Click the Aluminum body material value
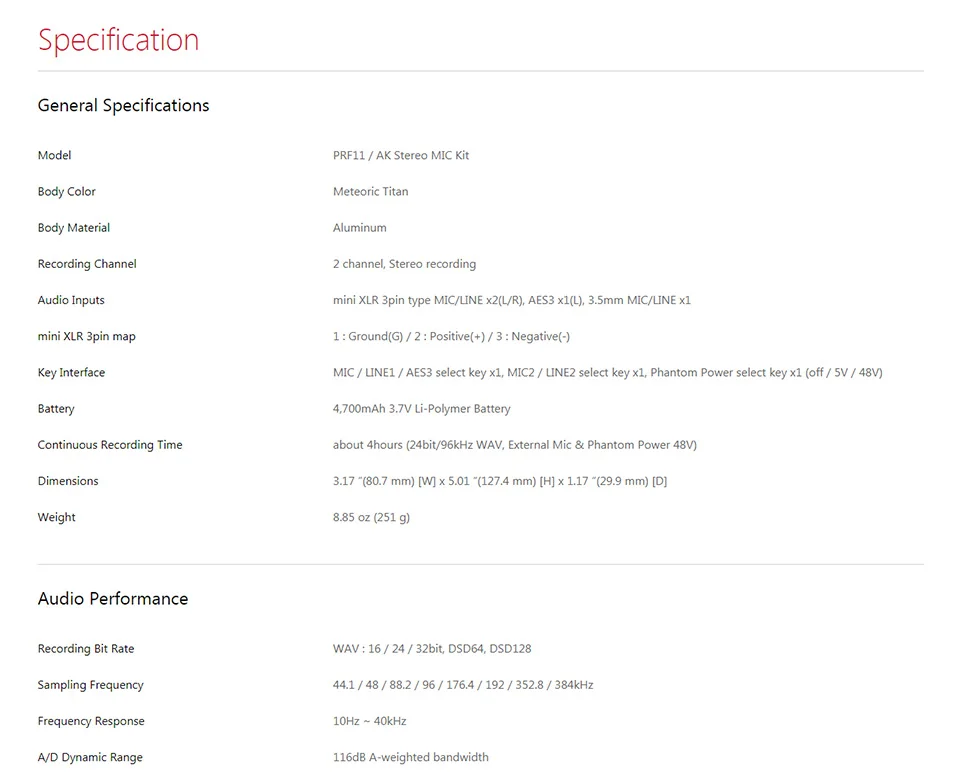This screenshot has width=960, height=775. 359,228
